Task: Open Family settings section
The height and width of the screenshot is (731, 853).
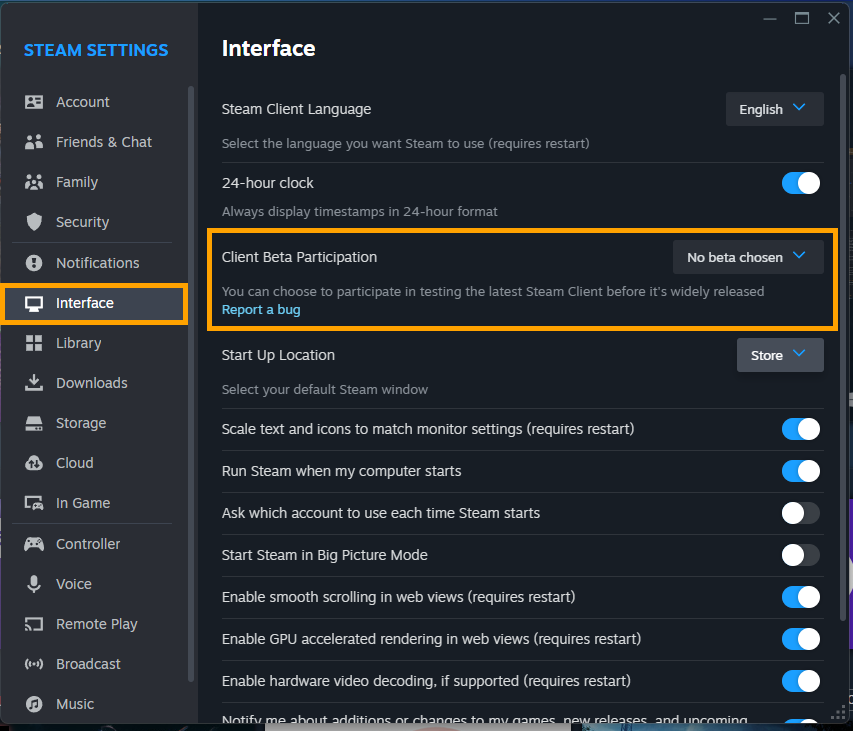Action: click(95, 182)
